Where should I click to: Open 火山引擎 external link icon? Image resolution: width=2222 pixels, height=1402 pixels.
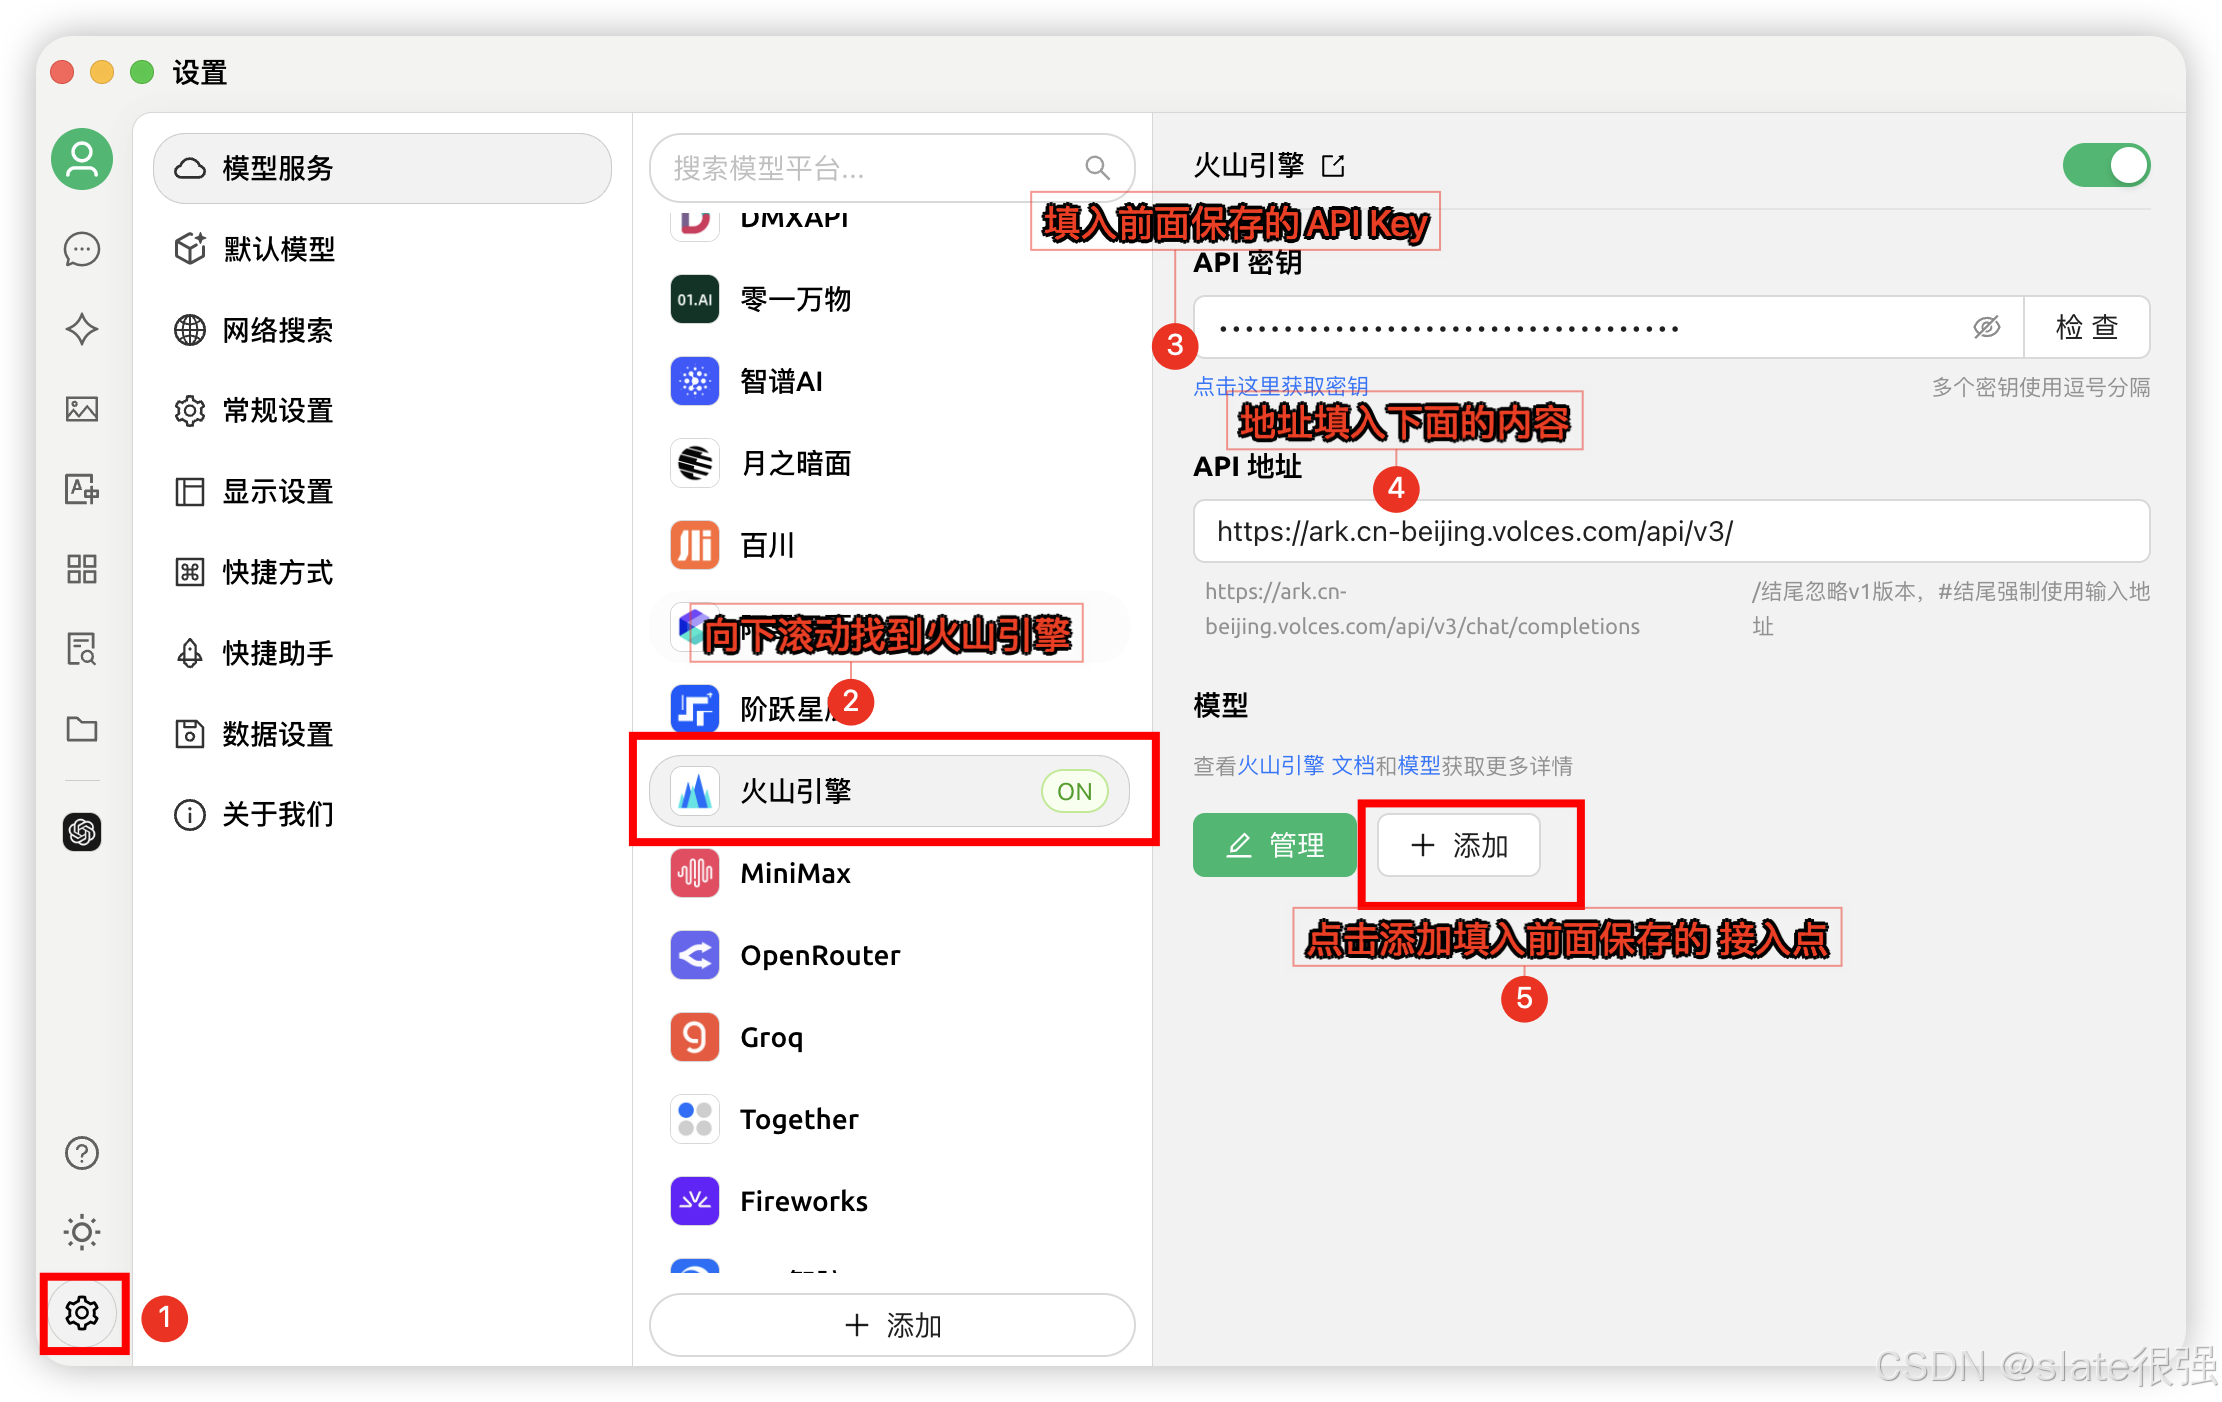point(1333,166)
